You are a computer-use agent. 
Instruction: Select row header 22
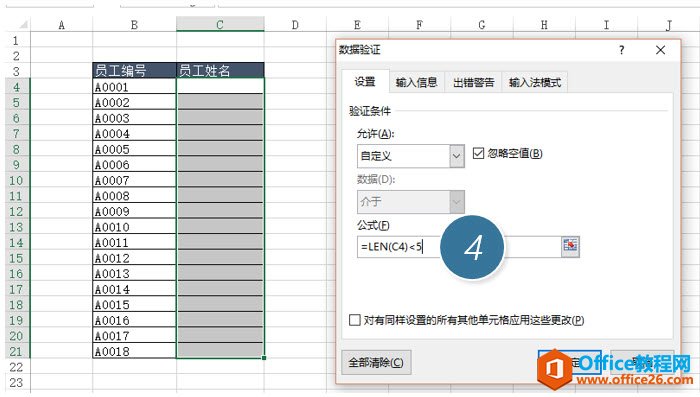16,367
